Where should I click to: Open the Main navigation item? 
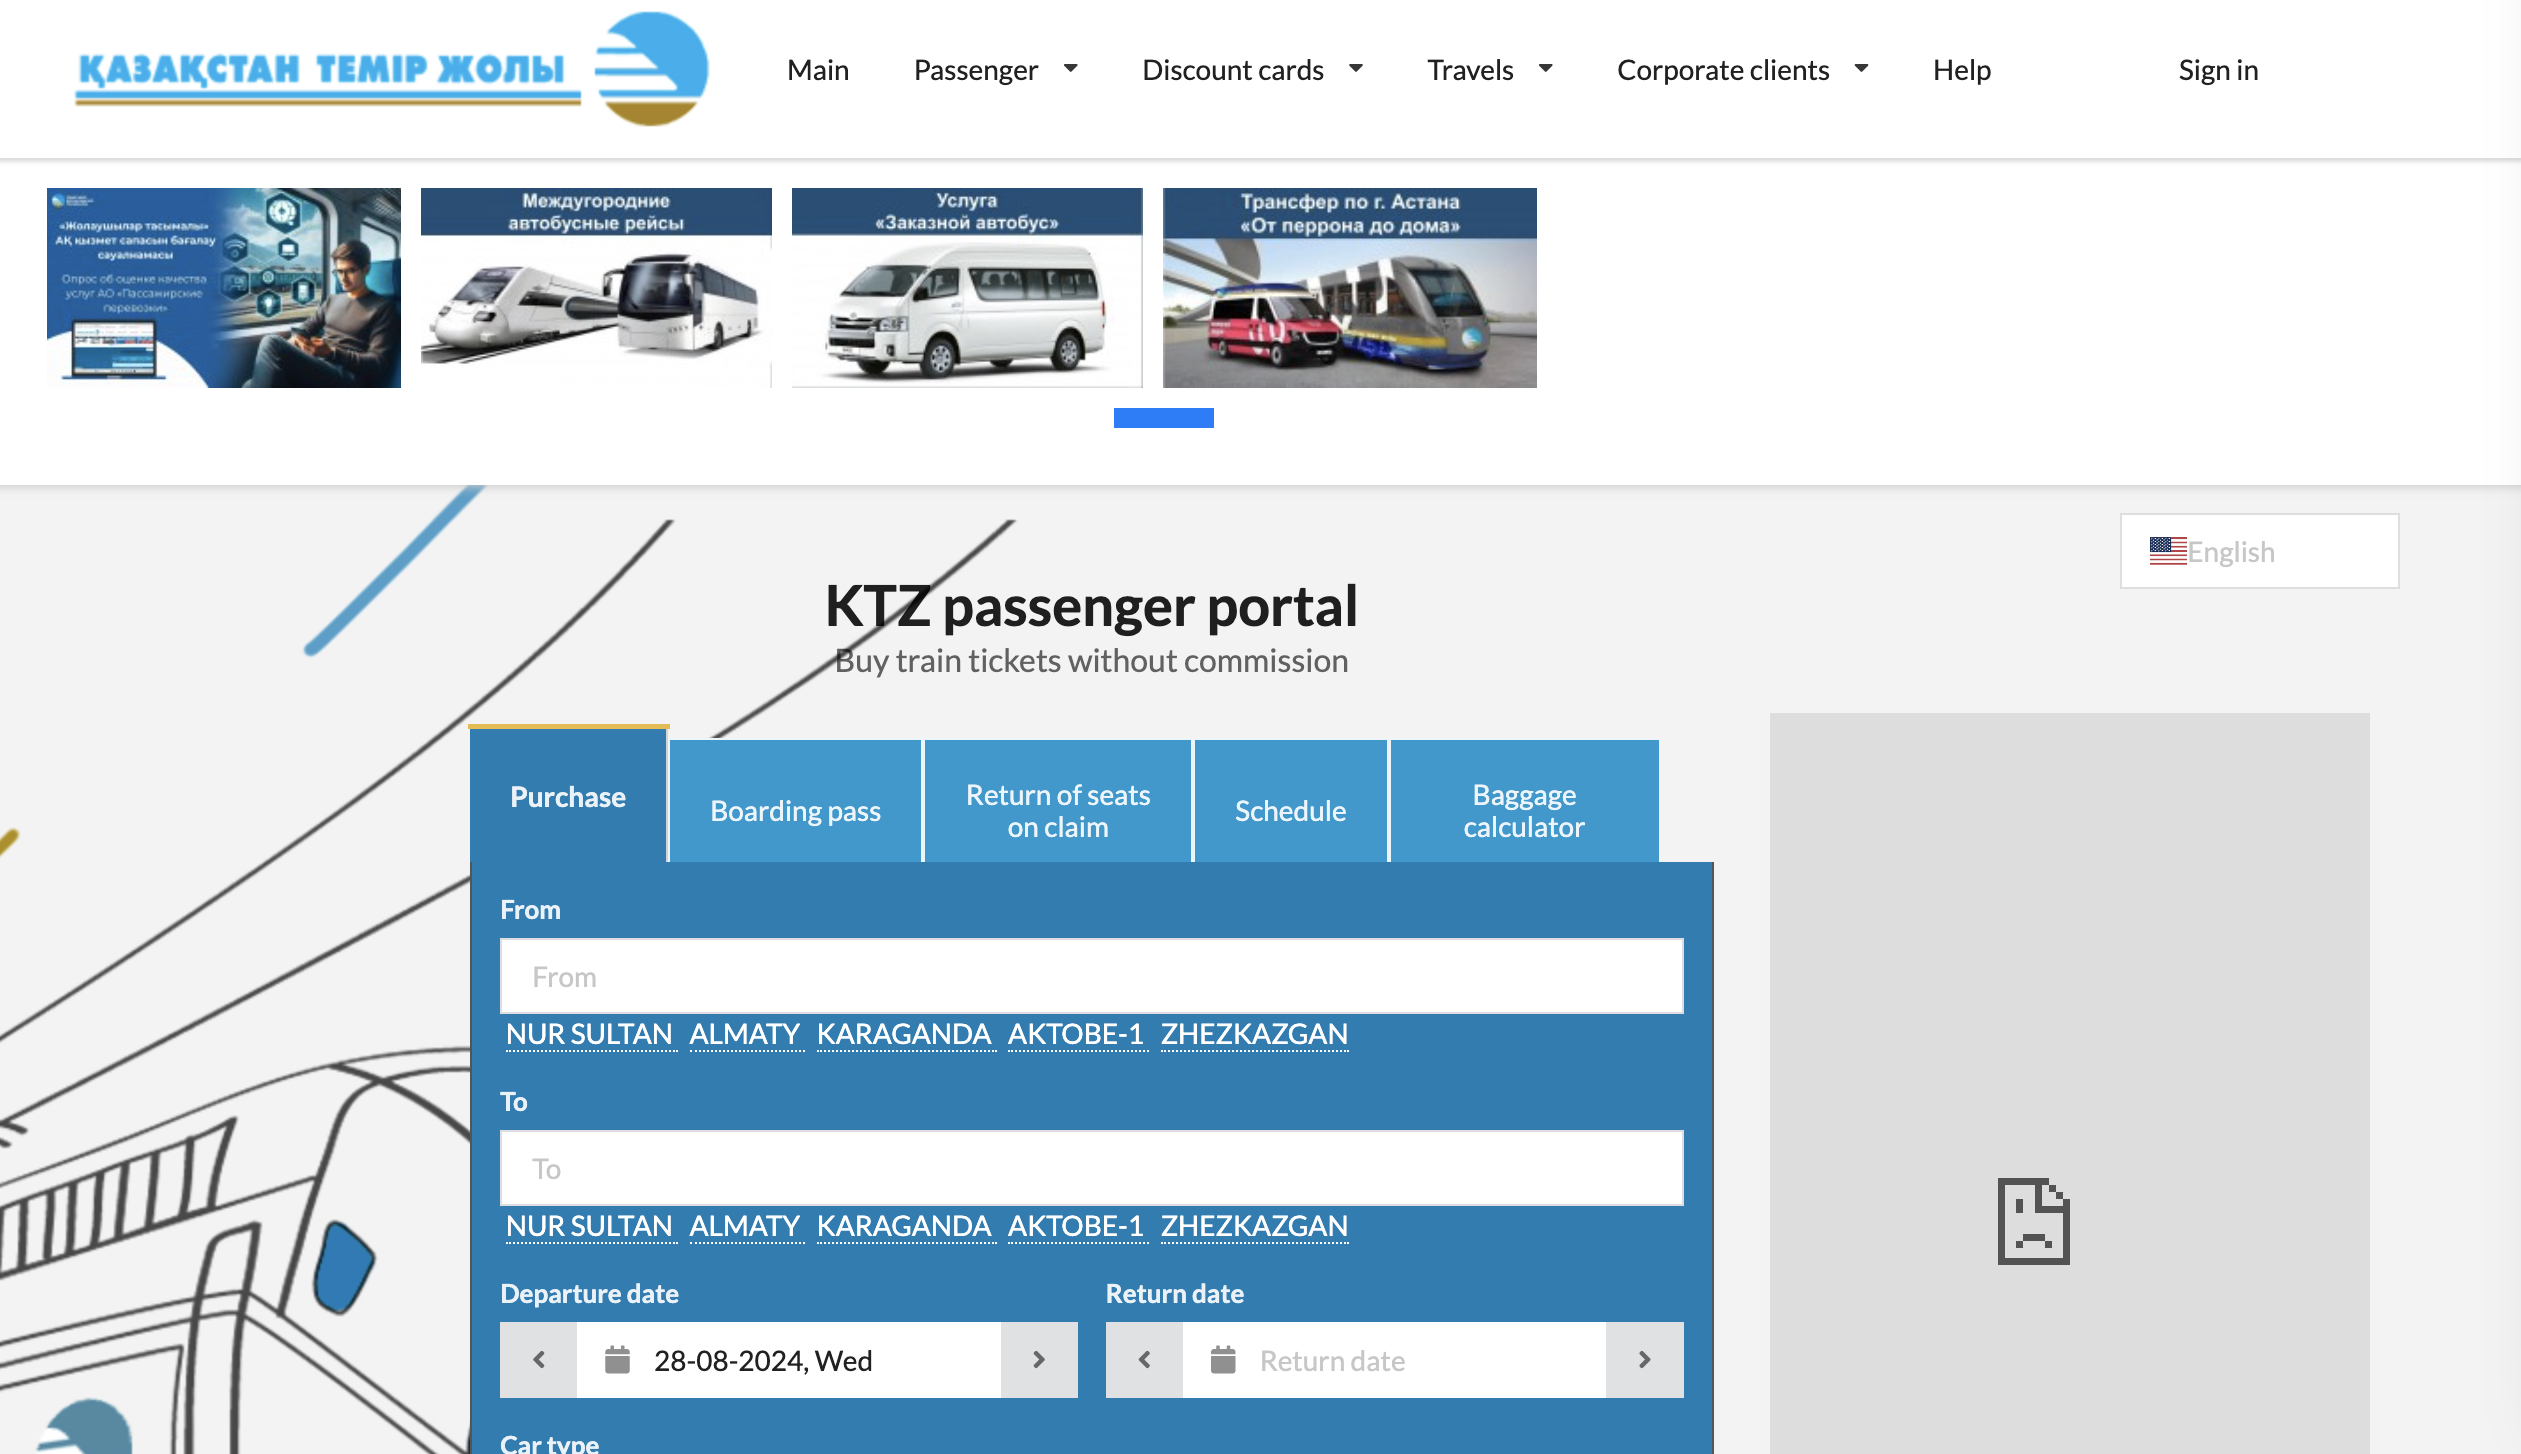[x=818, y=70]
